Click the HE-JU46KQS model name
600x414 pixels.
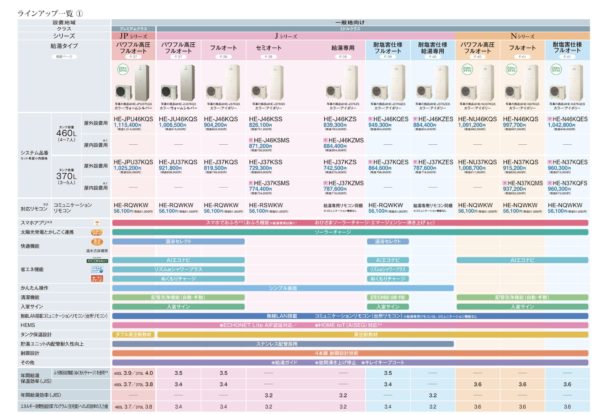point(178,119)
